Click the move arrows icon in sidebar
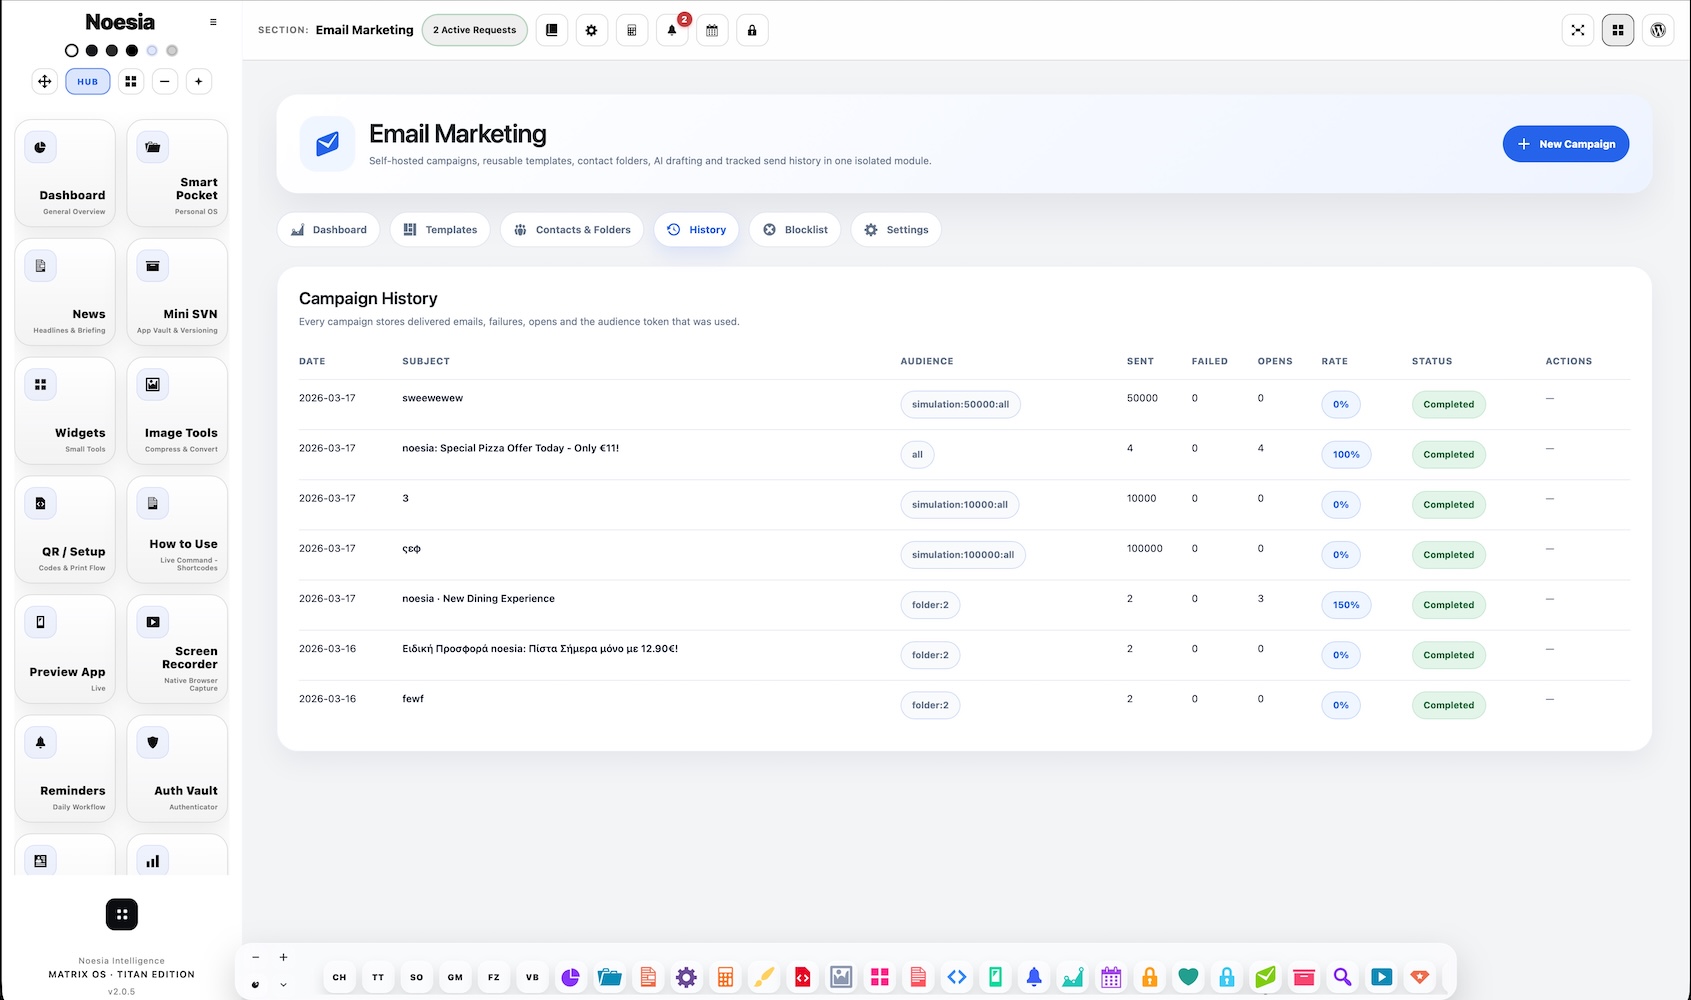Viewport: 1691px width, 1000px height. tap(45, 81)
